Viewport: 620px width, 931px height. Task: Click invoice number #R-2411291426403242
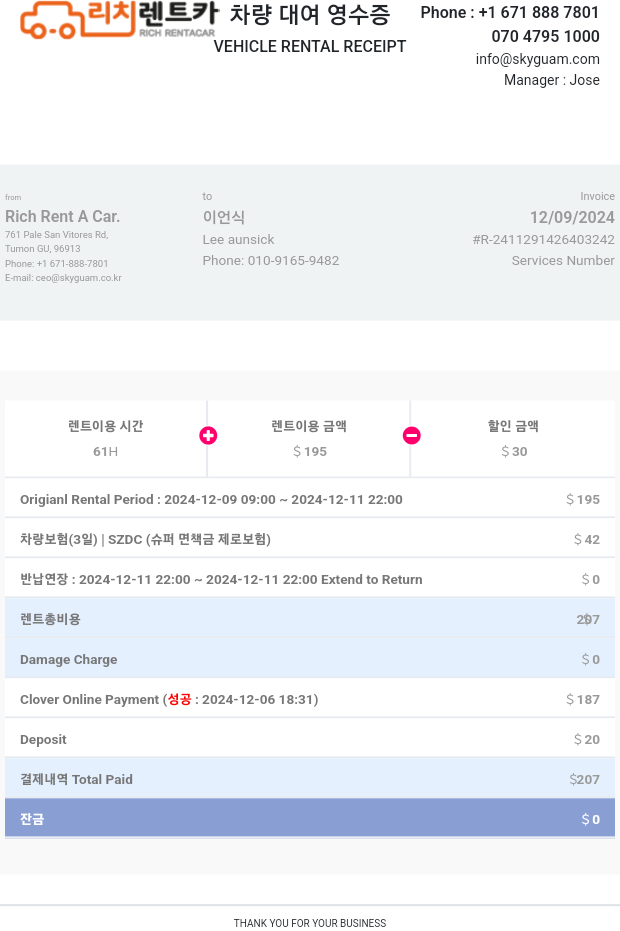coord(543,240)
